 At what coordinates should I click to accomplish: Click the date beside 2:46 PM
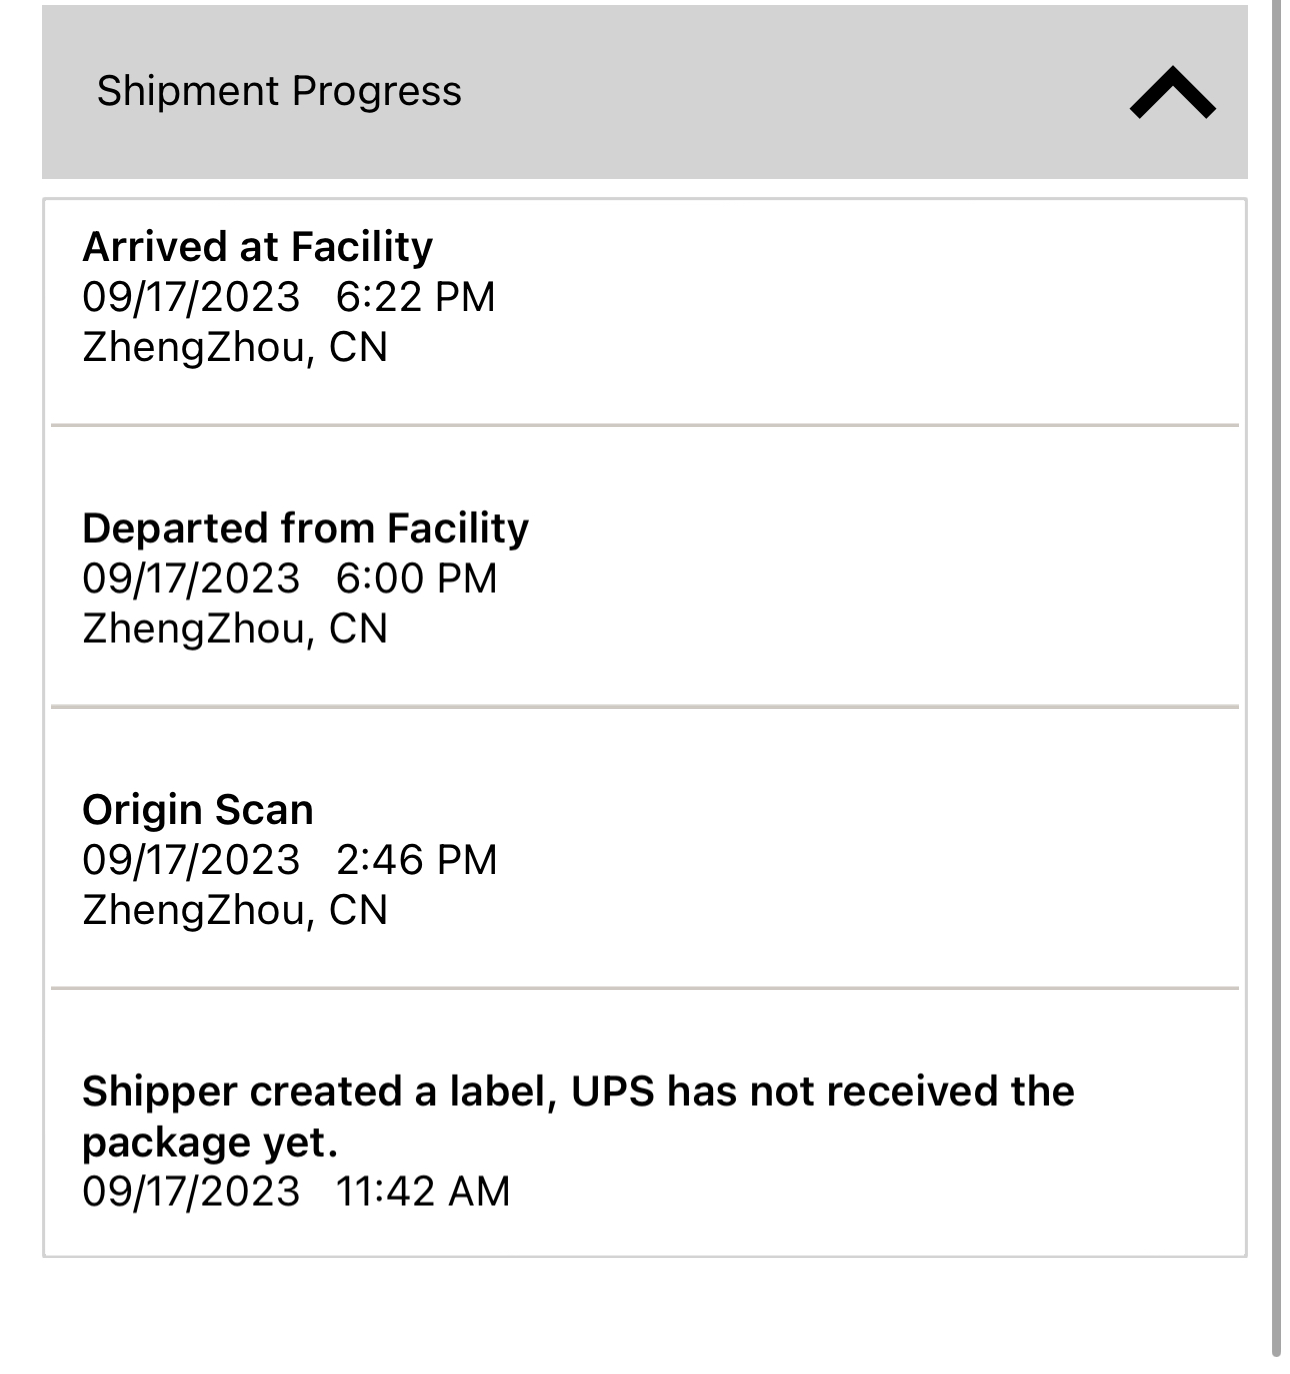pyautogui.click(x=191, y=860)
